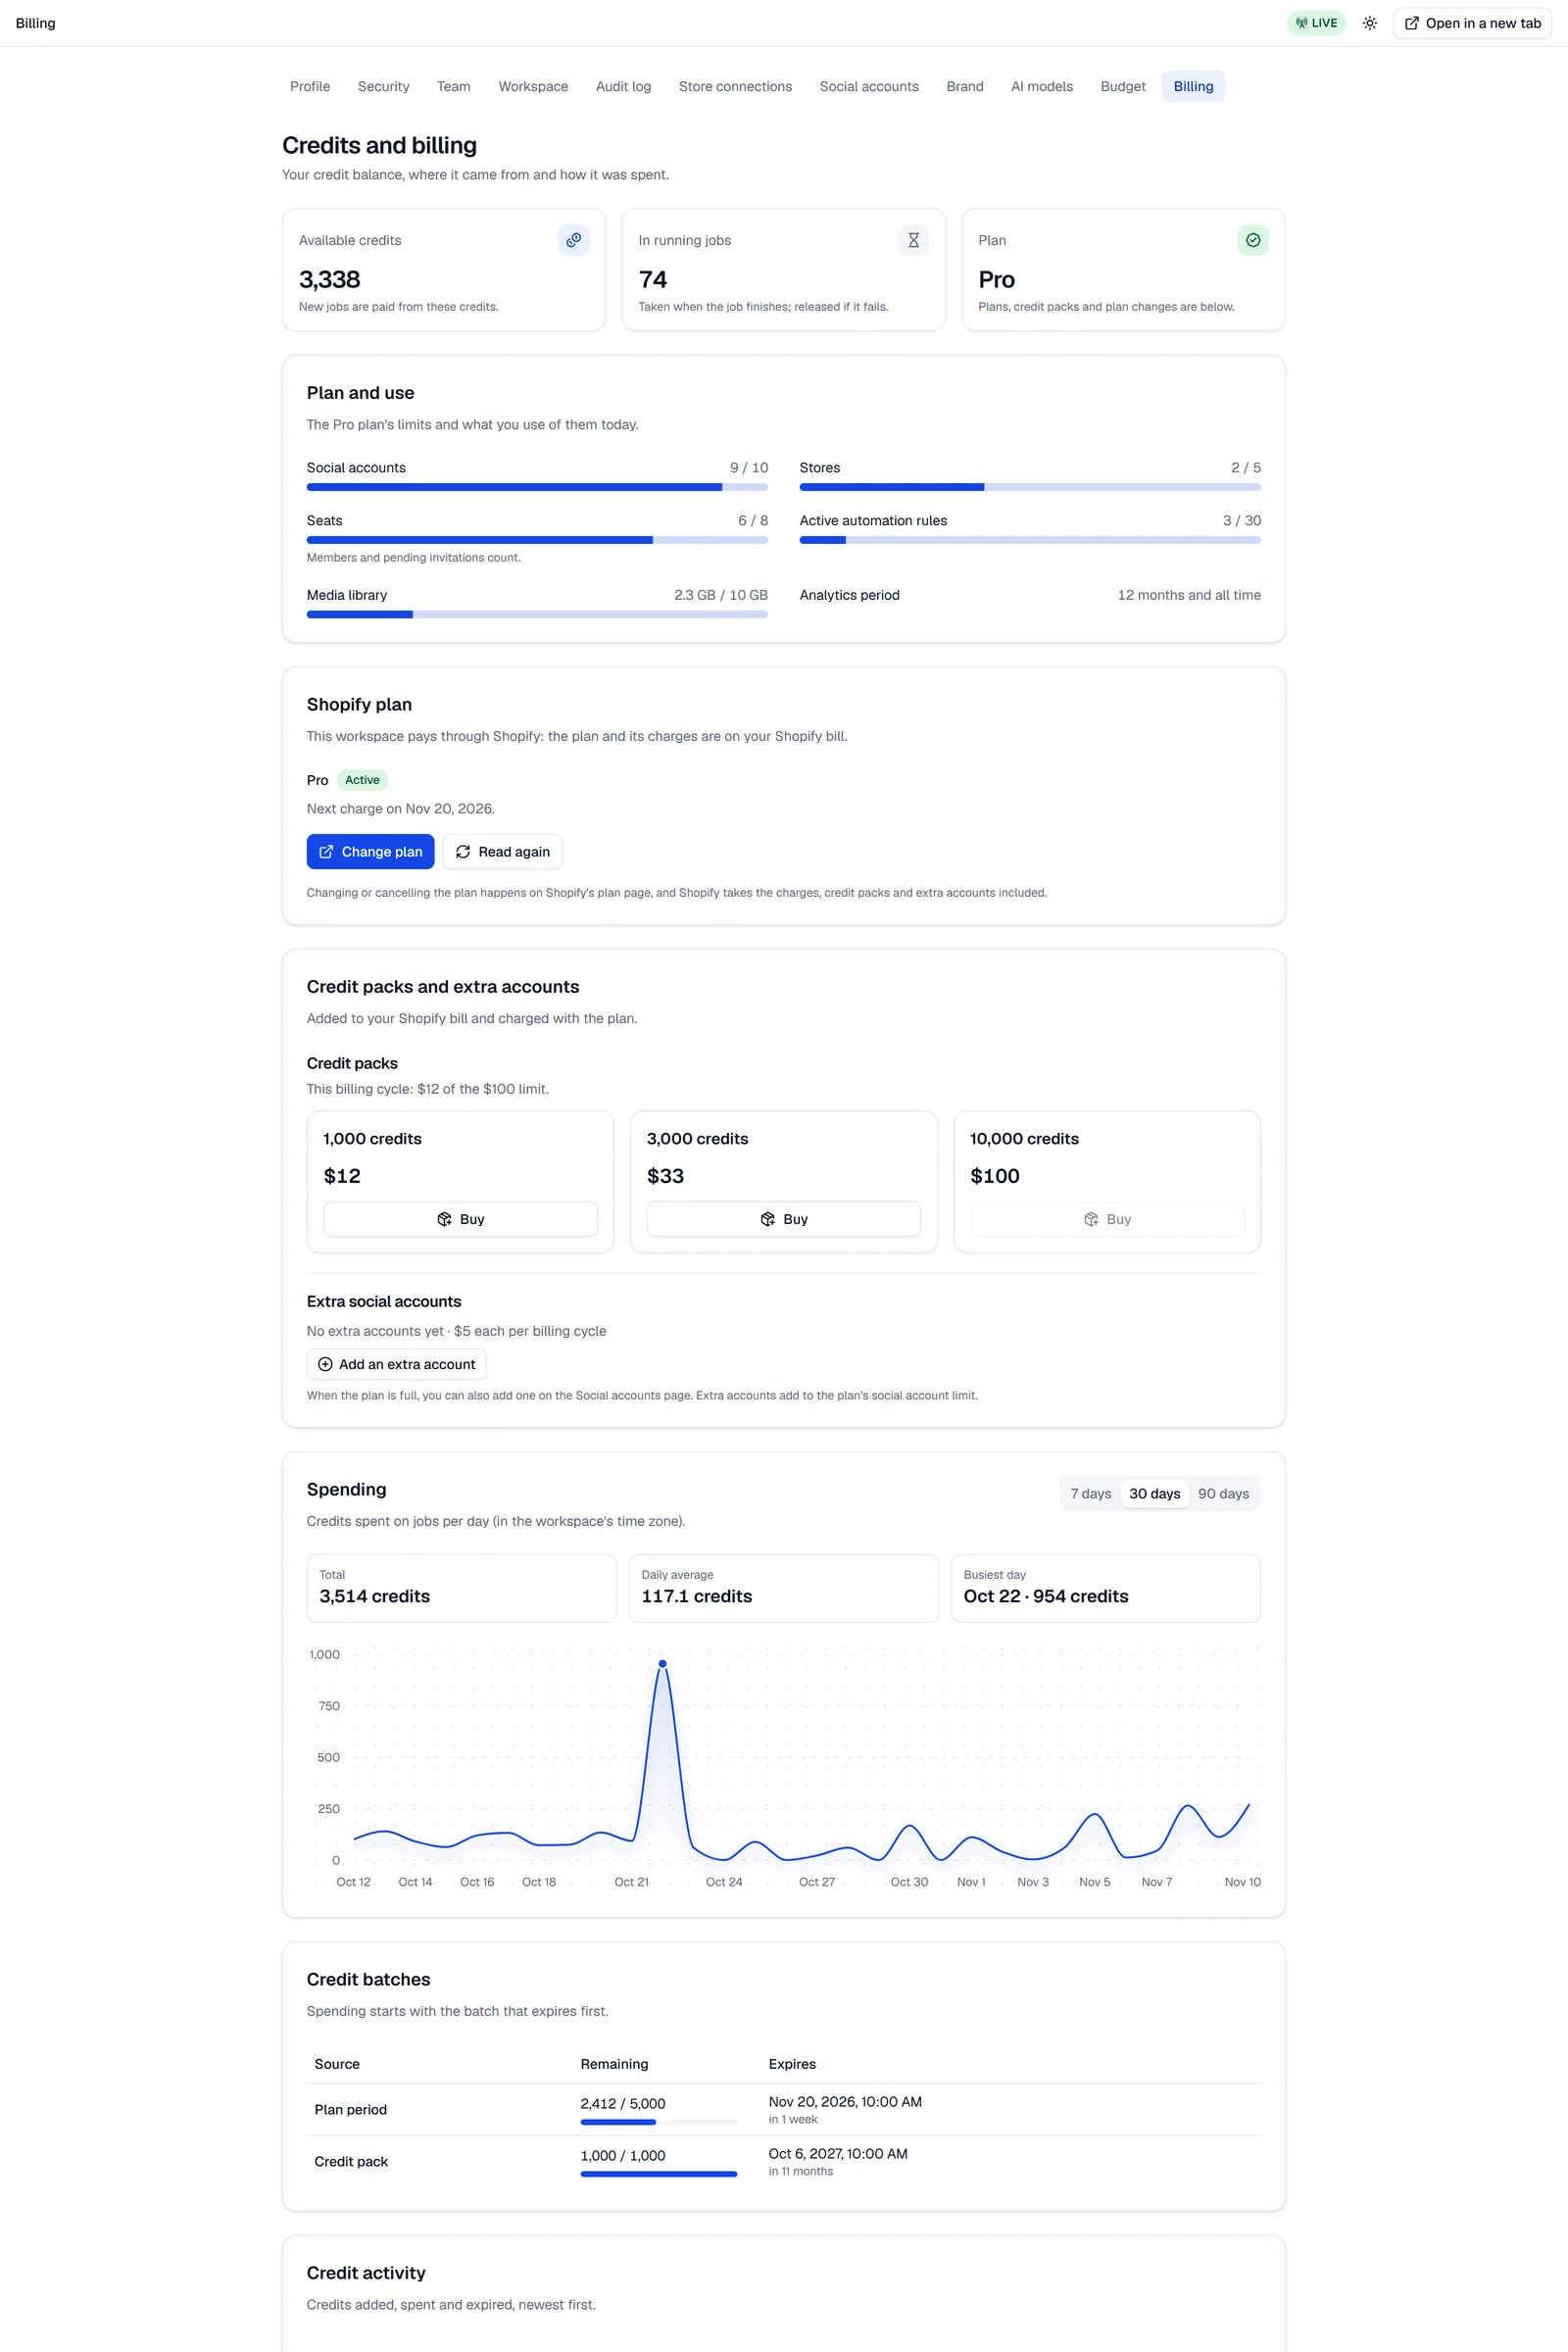This screenshot has height=2352, width=1568.
Task: Click the hourglass icon in running jobs card
Action: click(913, 240)
